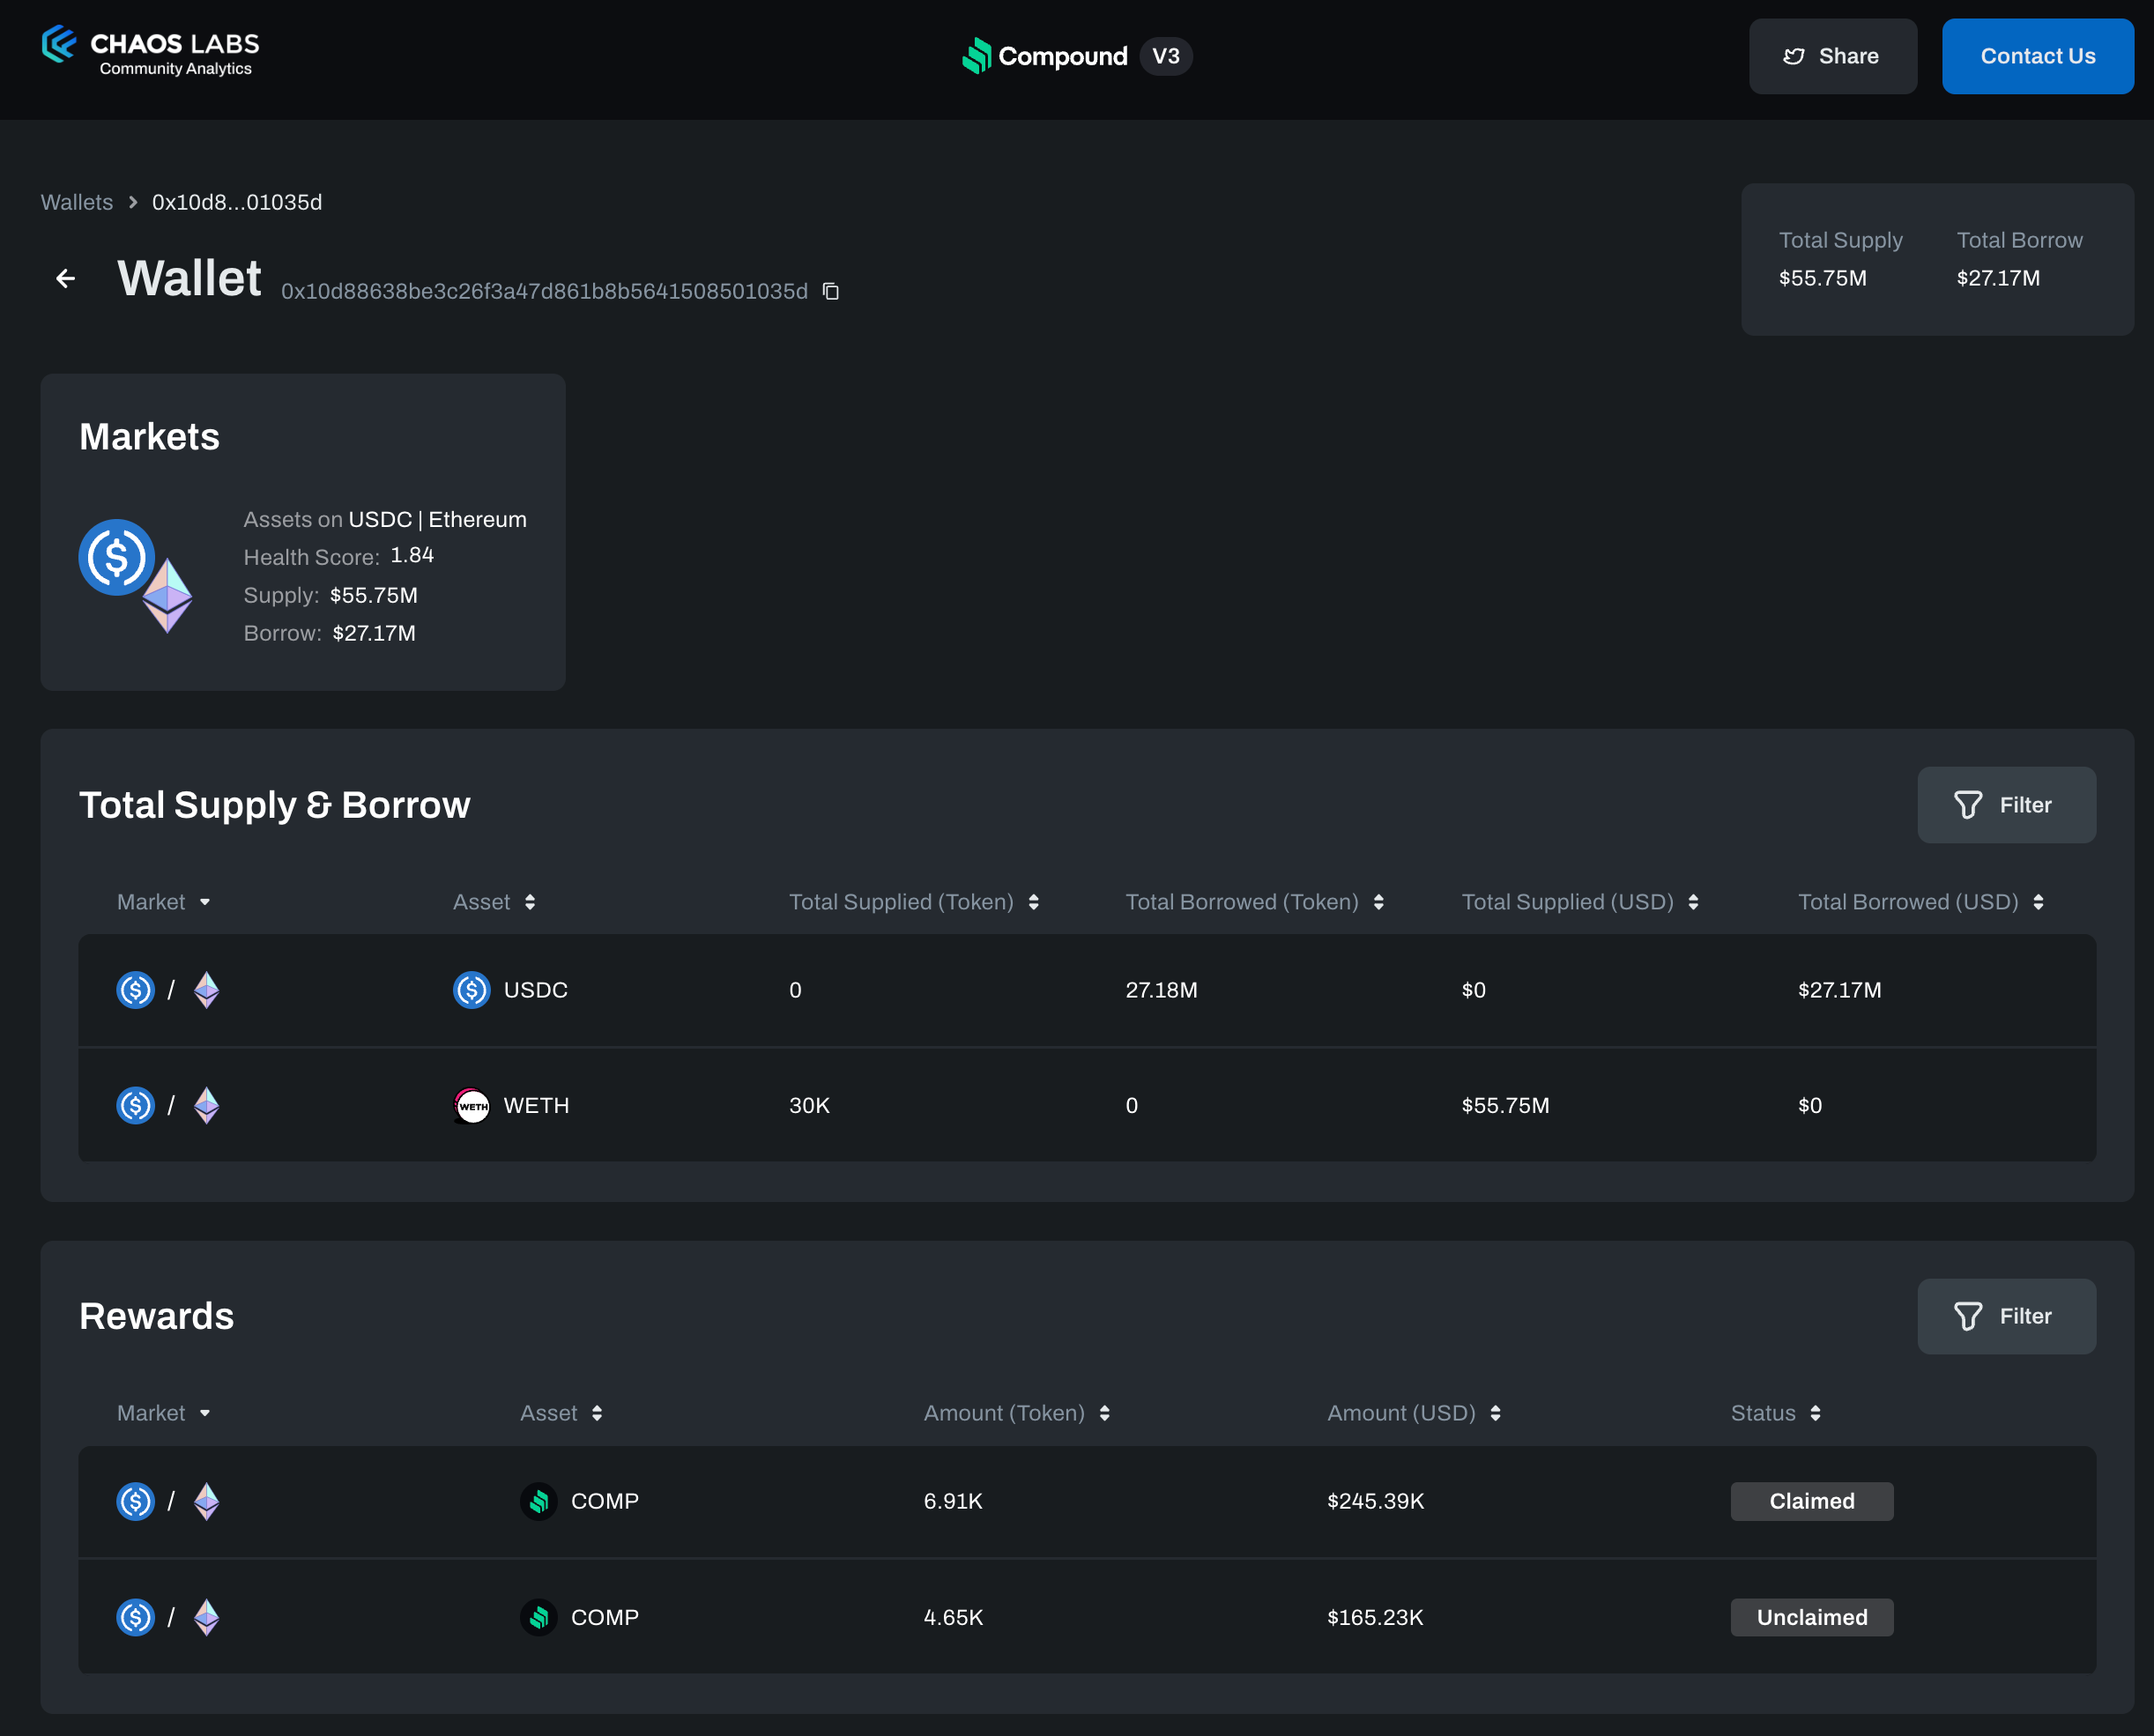Viewport: 2154px width, 1736px height.
Task: Navigate to Wallets breadcrumb
Action: (x=77, y=202)
